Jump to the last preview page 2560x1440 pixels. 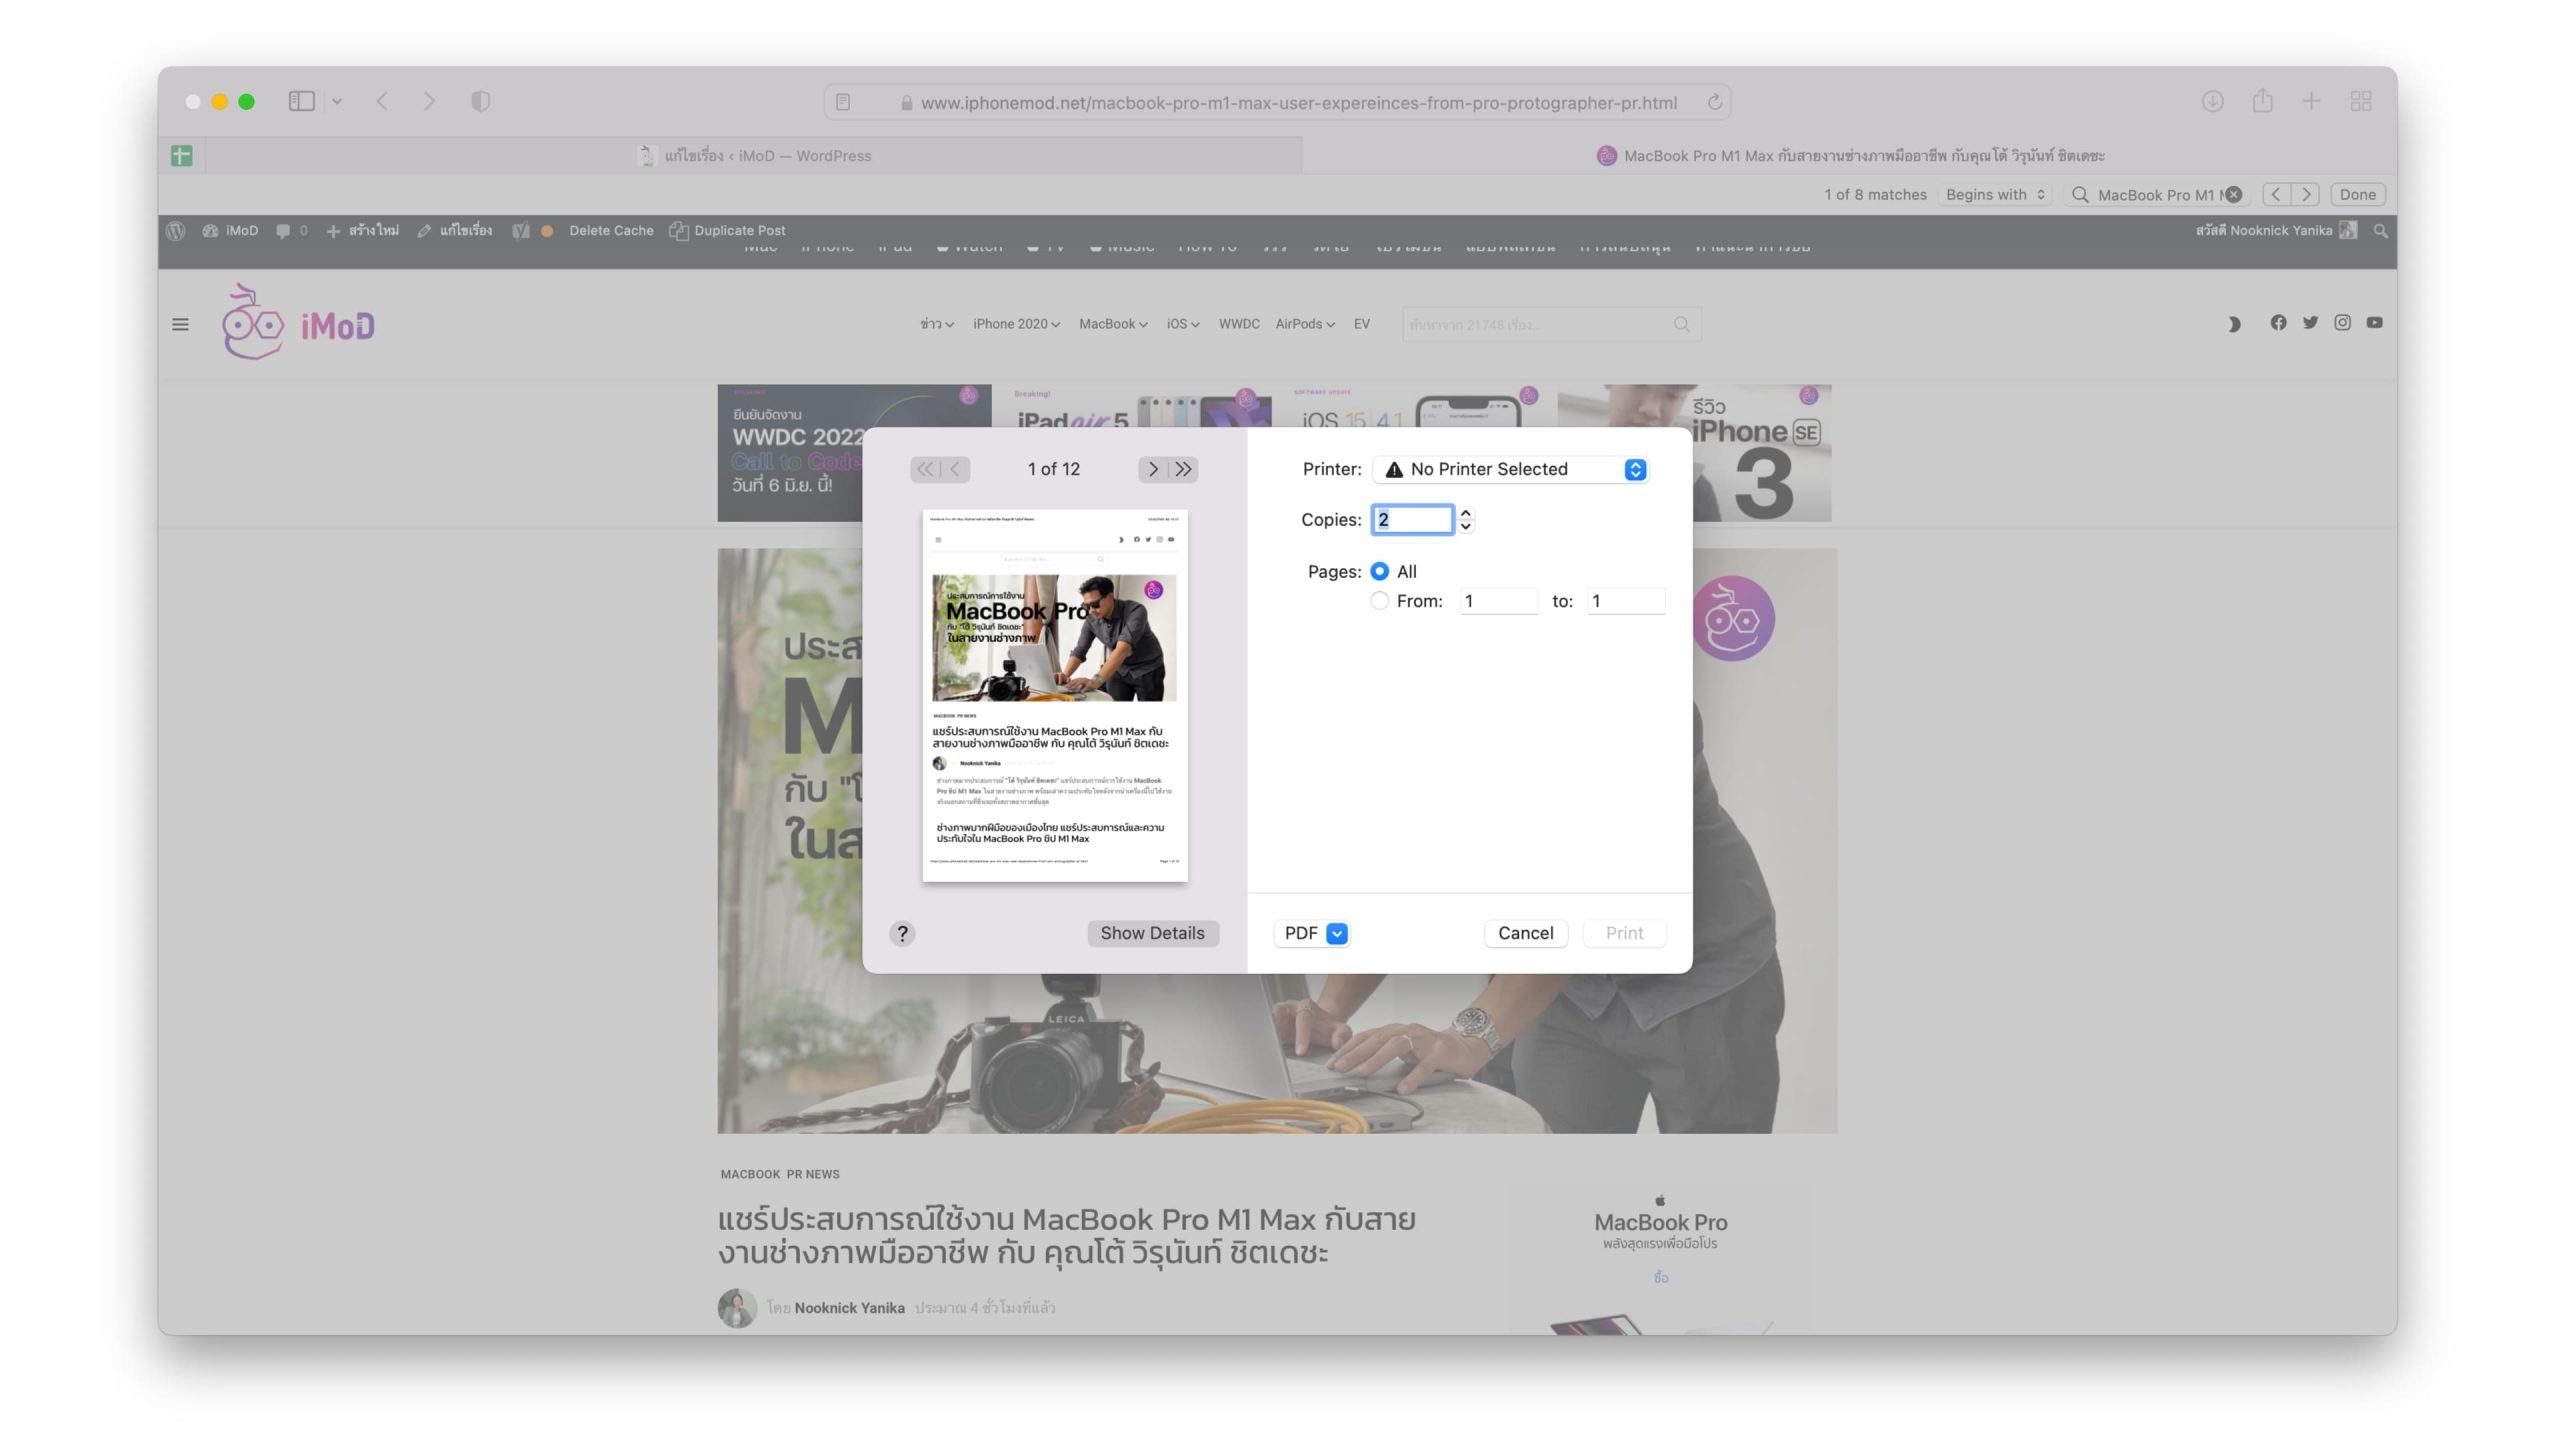1184,469
